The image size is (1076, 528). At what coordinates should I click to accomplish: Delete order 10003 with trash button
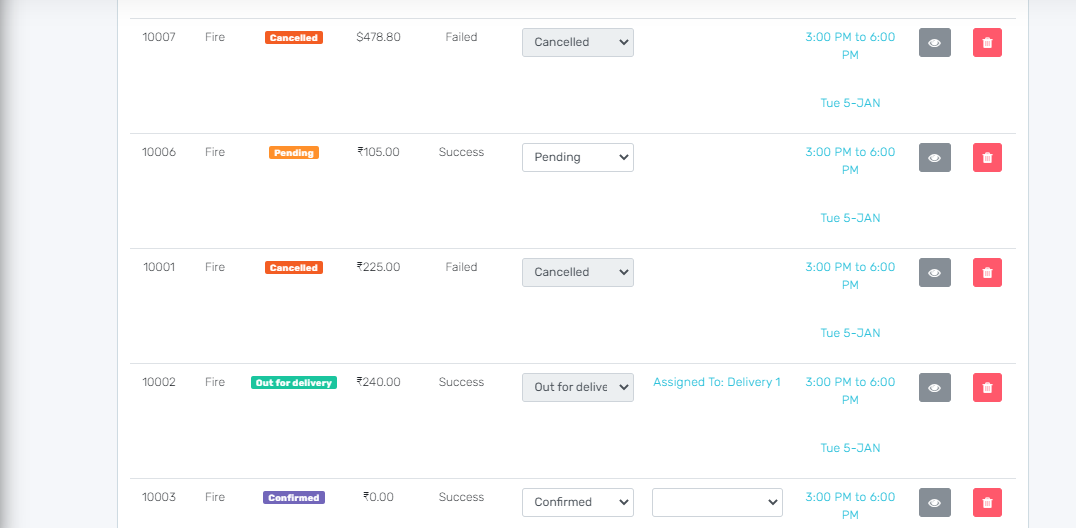(x=987, y=503)
